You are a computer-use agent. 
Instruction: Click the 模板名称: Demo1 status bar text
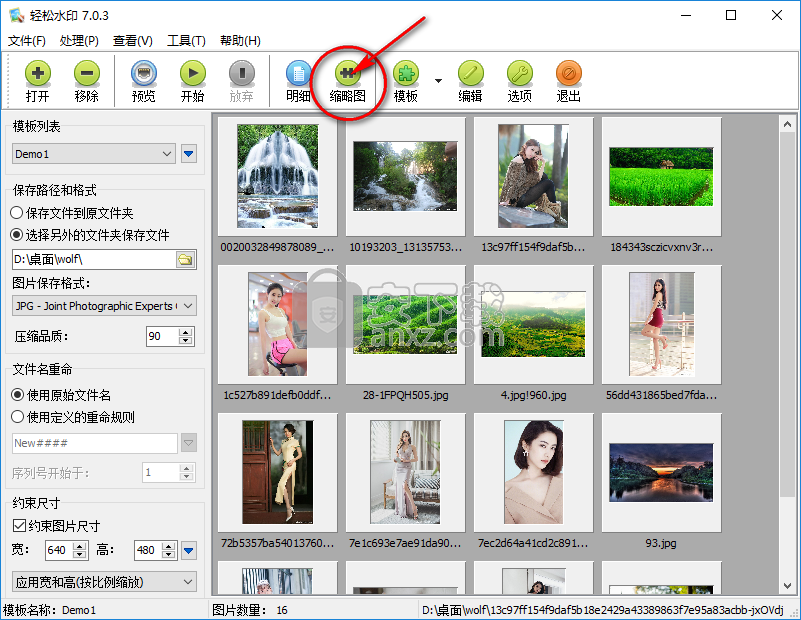(50, 610)
